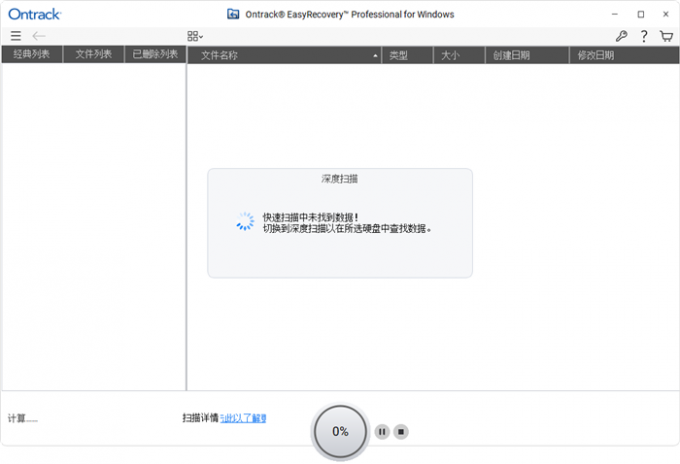Maximize the EasyRecovery window
The width and height of the screenshot is (680, 464).
click(x=641, y=14)
